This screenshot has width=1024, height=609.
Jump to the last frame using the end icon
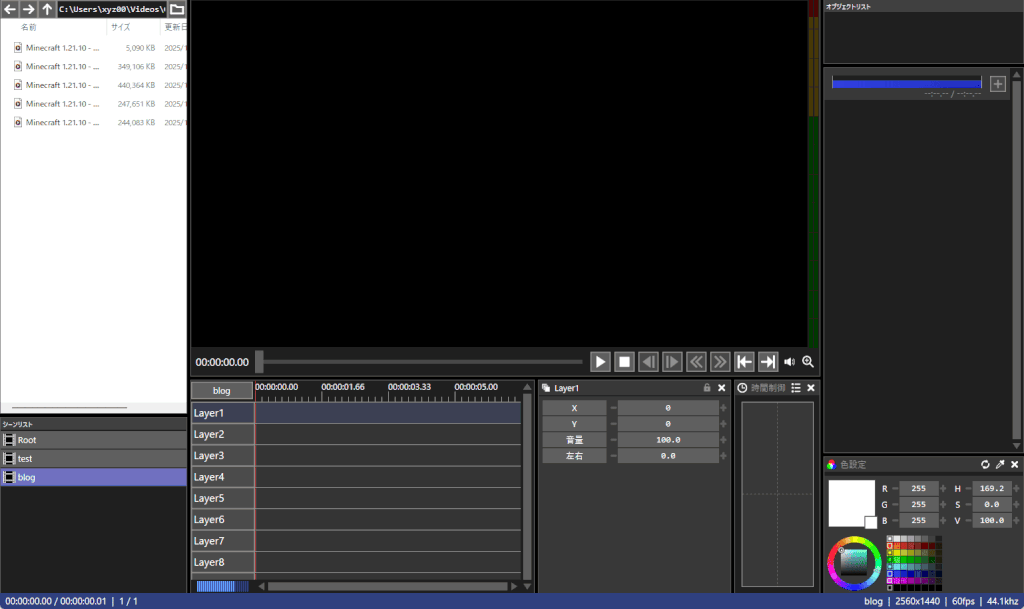click(768, 361)
